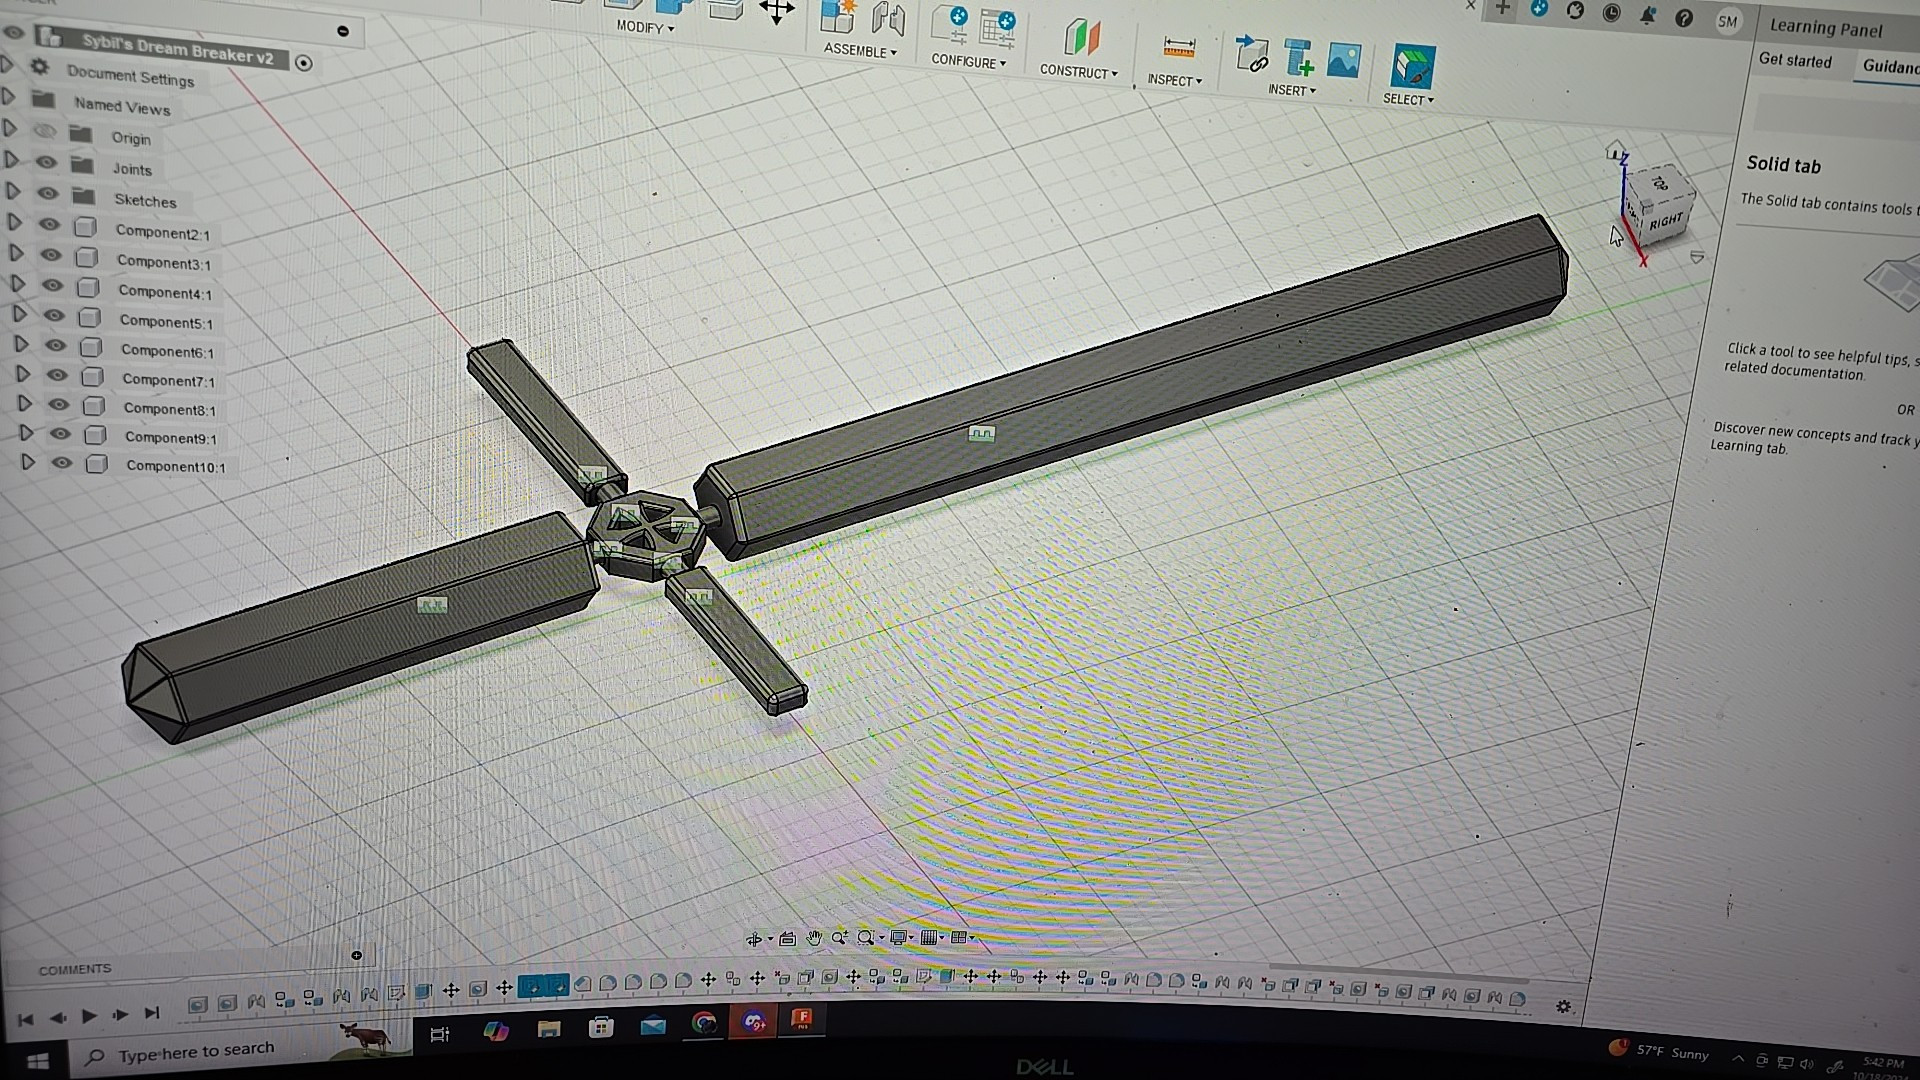Expand the Named Views node
This screenshot has width=1920, height=1080.
coord(9,97)
